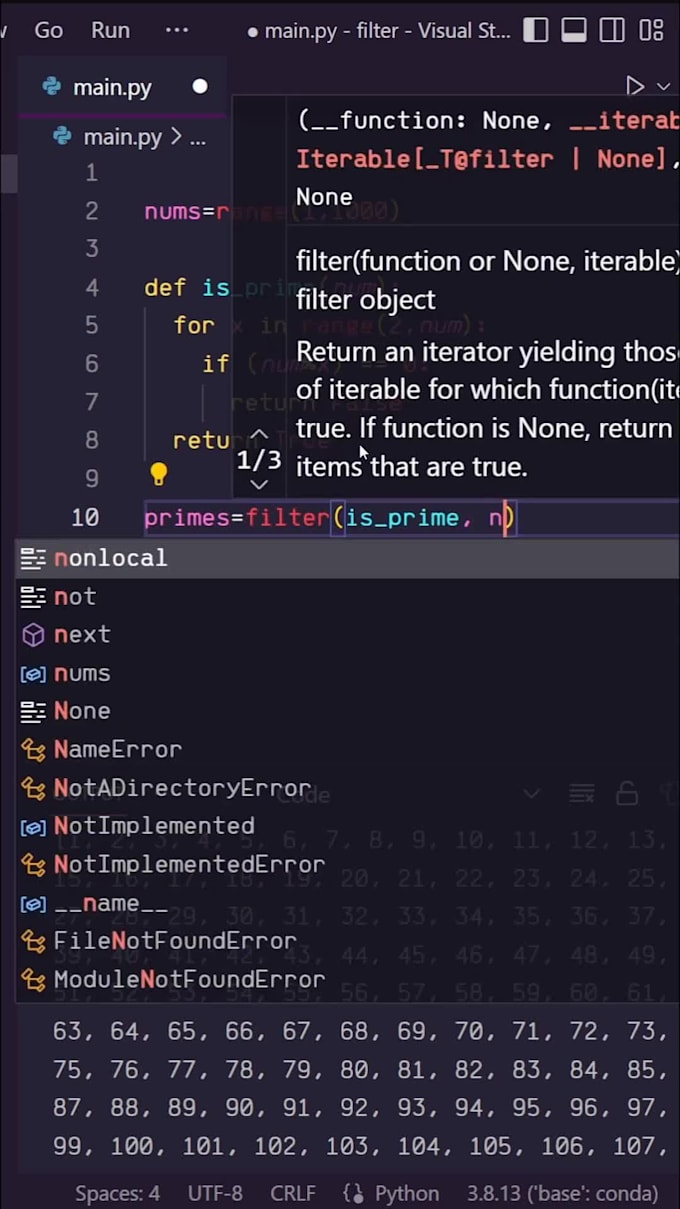Open the Go menu
Screen dimensions: 680x1209
tap(49, 30)
